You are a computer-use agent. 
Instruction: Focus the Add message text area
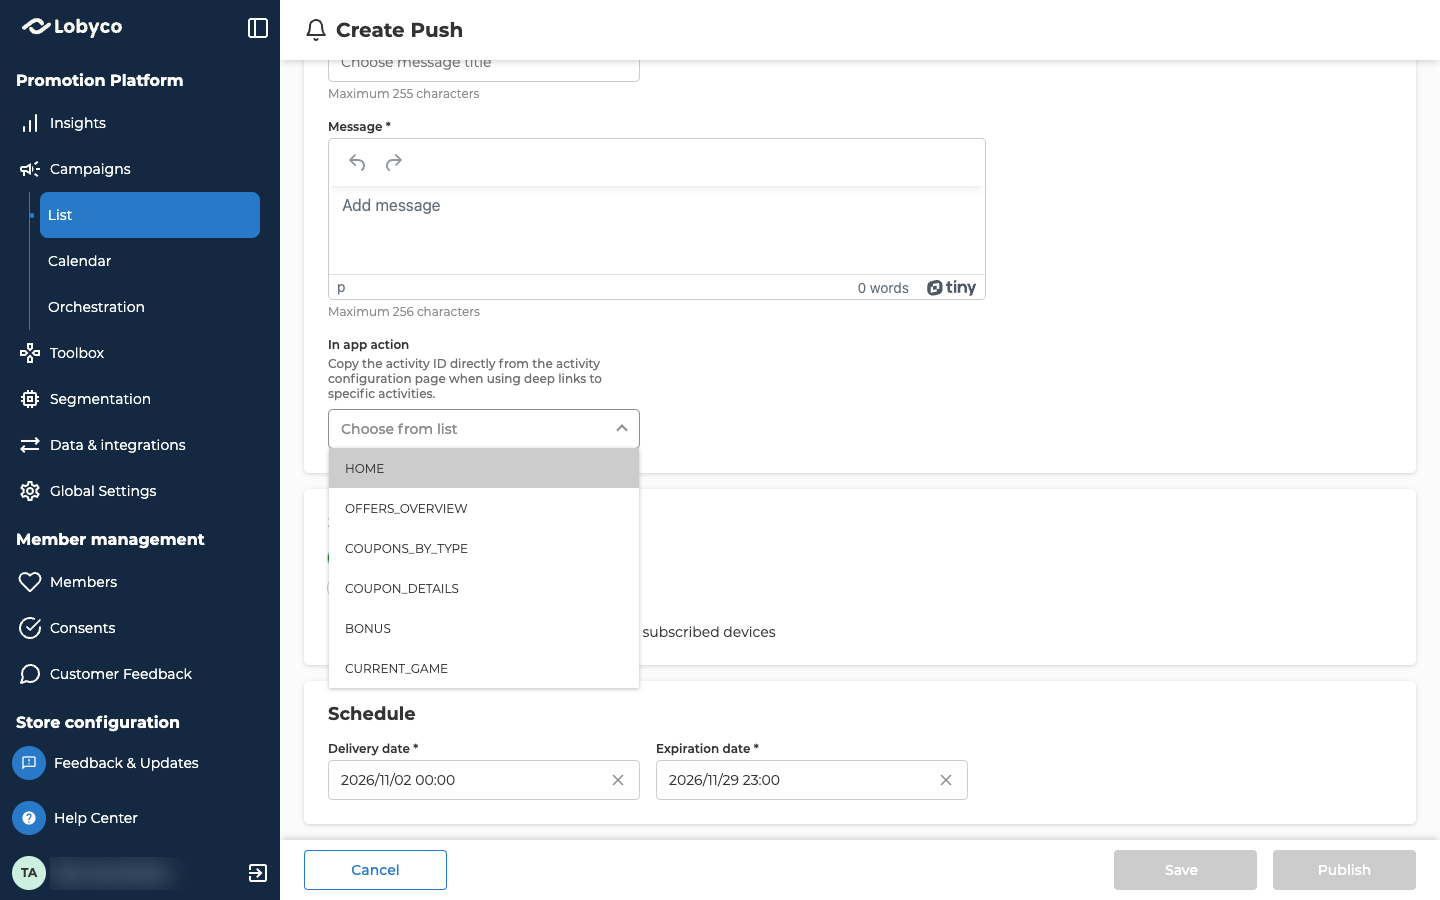[657, 230]
